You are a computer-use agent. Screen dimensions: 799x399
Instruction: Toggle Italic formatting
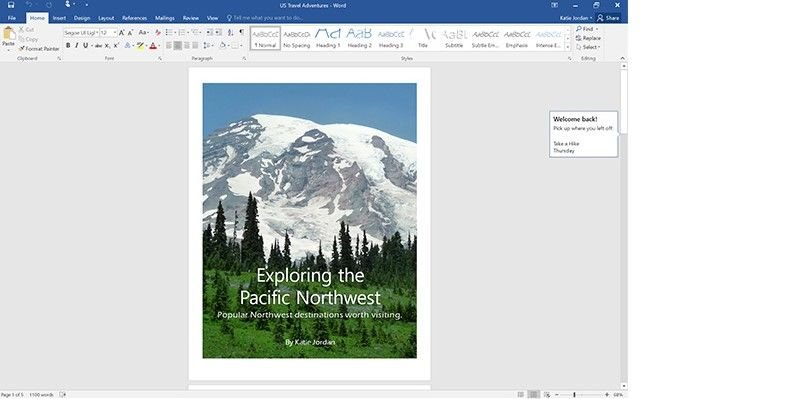pyautogui.click(x=76, y=46)
